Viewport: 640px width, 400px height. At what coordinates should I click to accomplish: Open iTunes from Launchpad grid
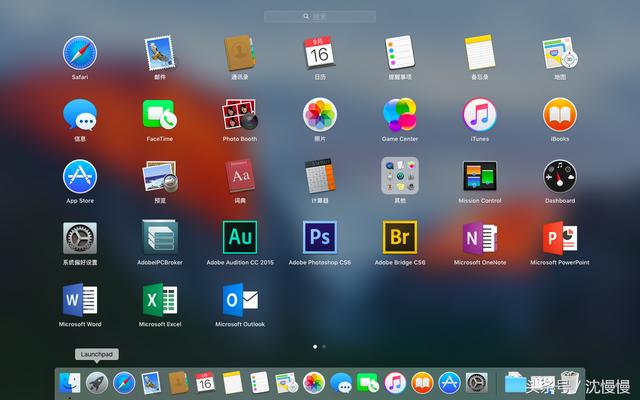point(480,115)
